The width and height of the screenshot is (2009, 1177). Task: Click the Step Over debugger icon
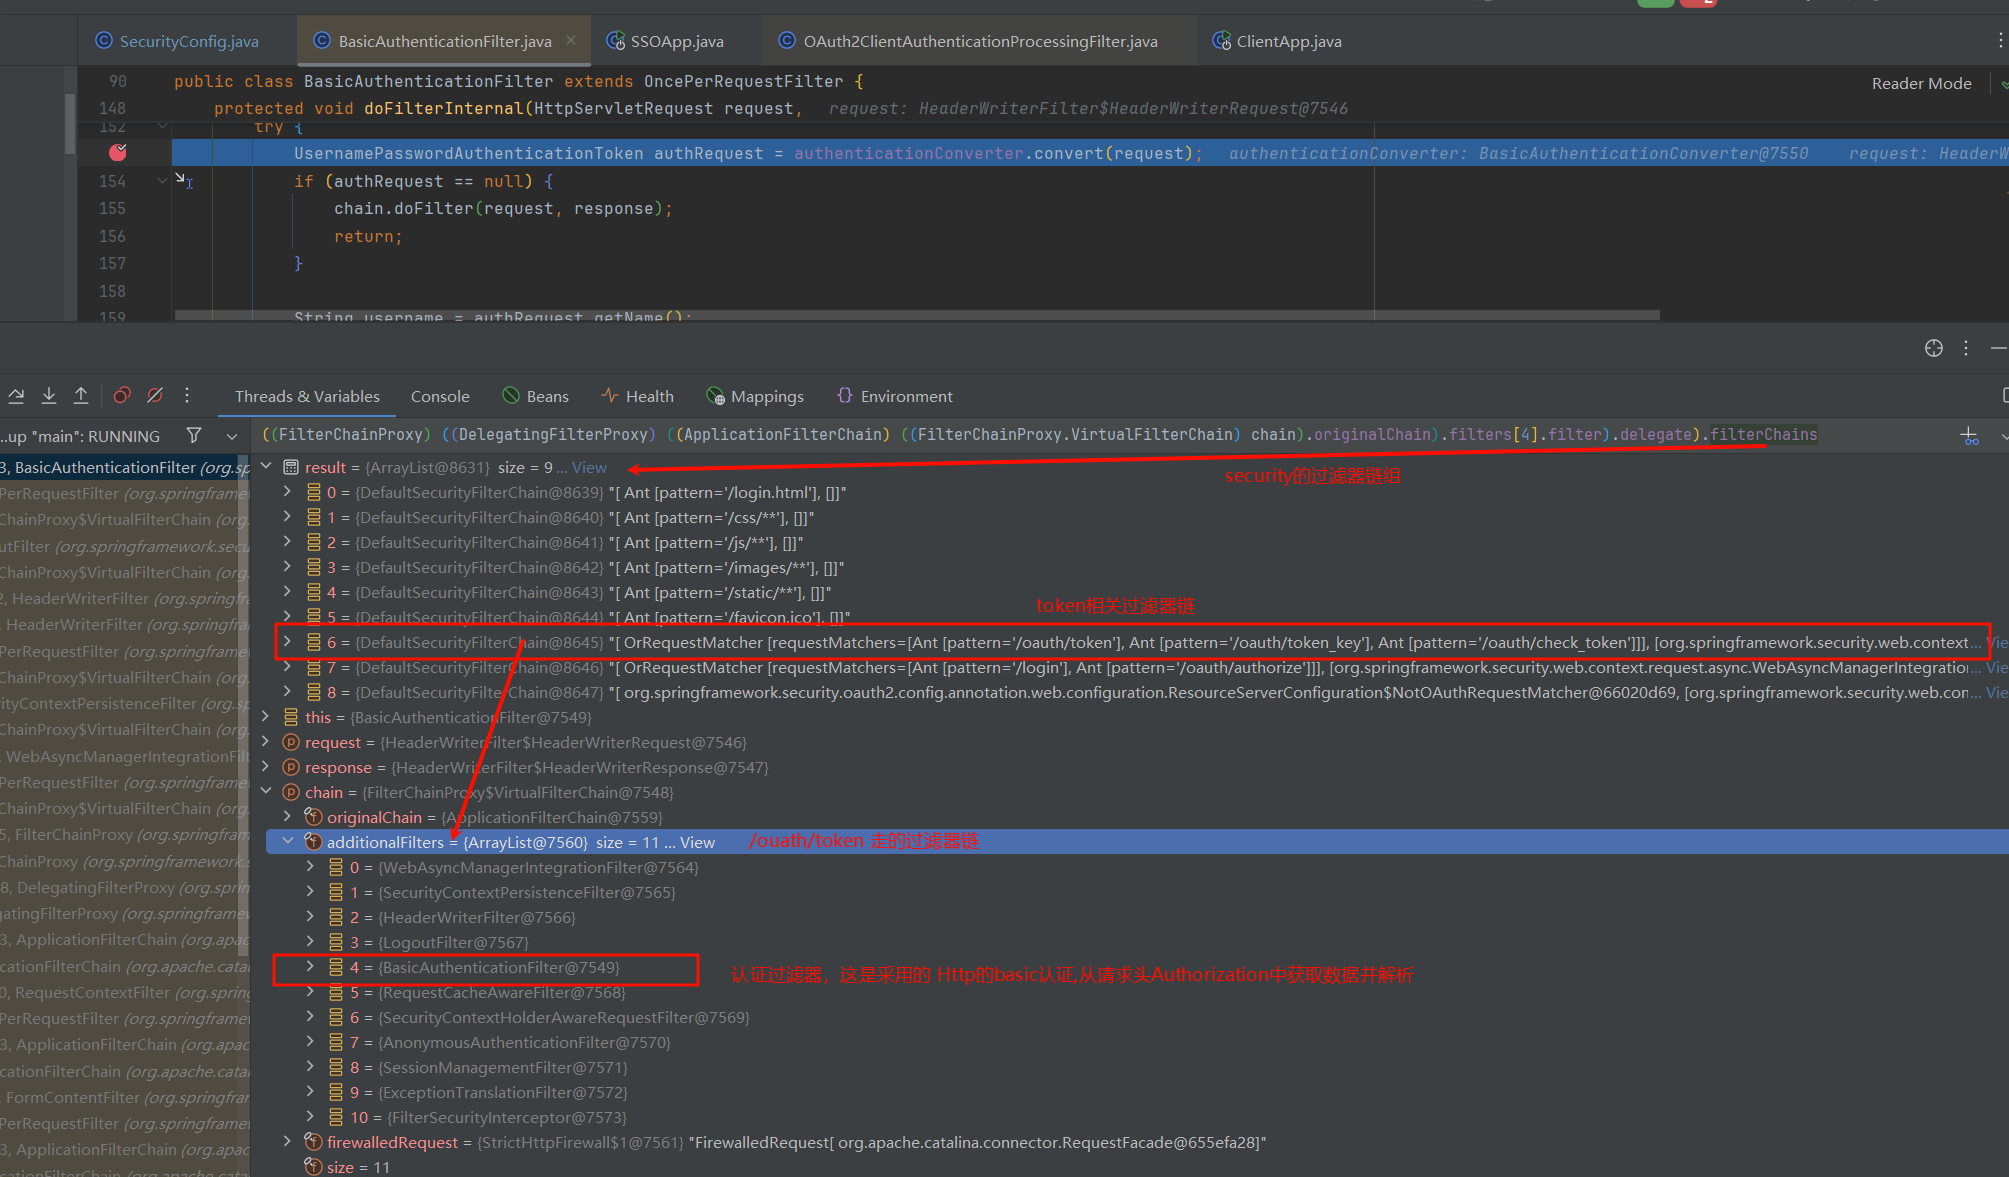tap(16, 396)
